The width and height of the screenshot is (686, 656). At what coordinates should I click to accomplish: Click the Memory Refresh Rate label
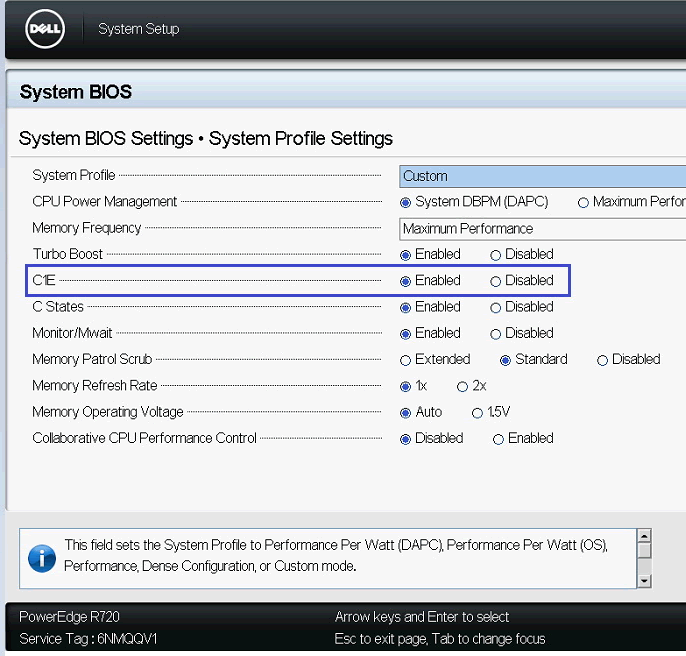[94, 385]
